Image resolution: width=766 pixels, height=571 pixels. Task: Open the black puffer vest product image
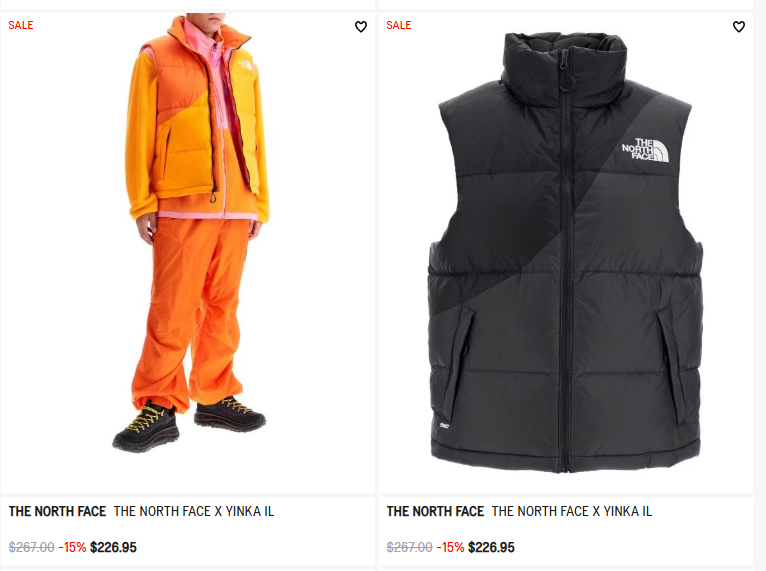pos(566,253)
